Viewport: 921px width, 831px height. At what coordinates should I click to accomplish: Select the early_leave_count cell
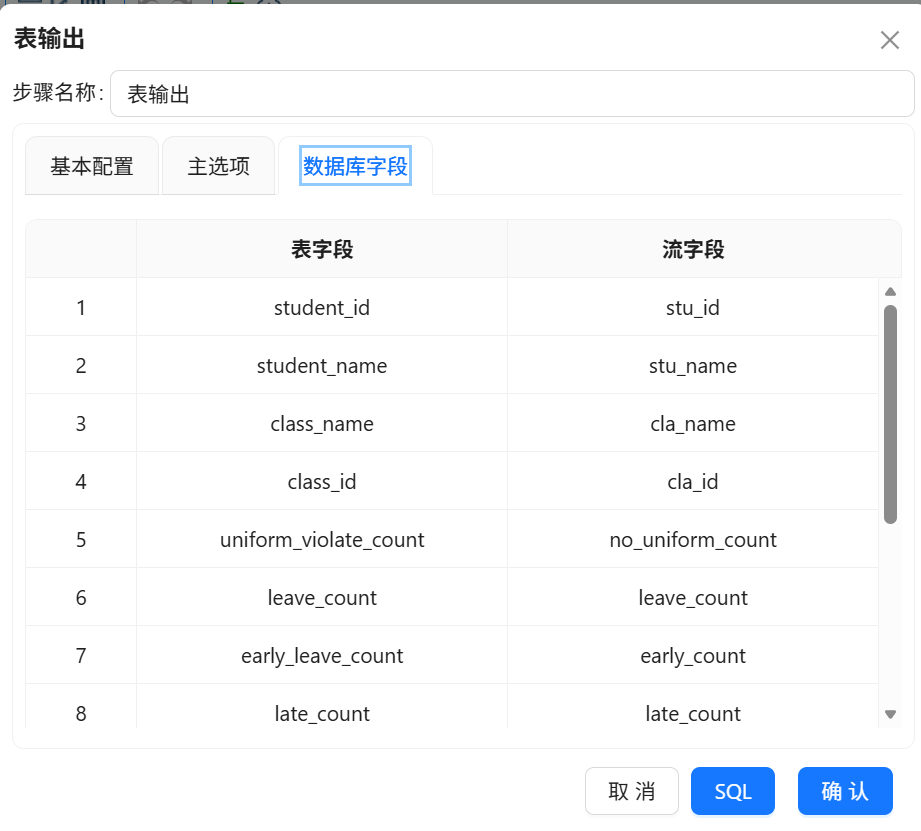[322, 655]
